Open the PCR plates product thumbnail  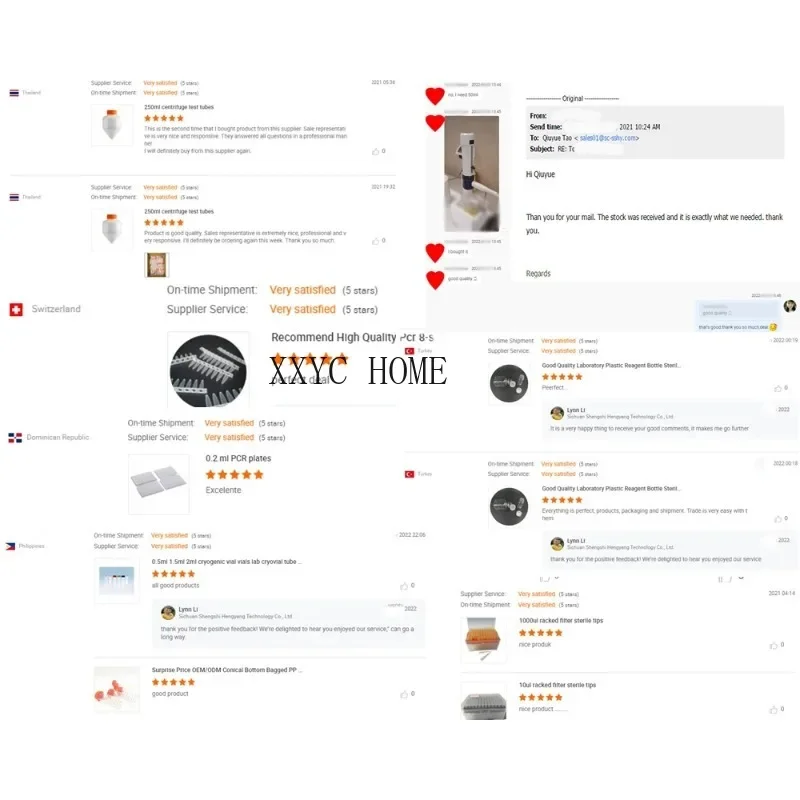(159, 484)
